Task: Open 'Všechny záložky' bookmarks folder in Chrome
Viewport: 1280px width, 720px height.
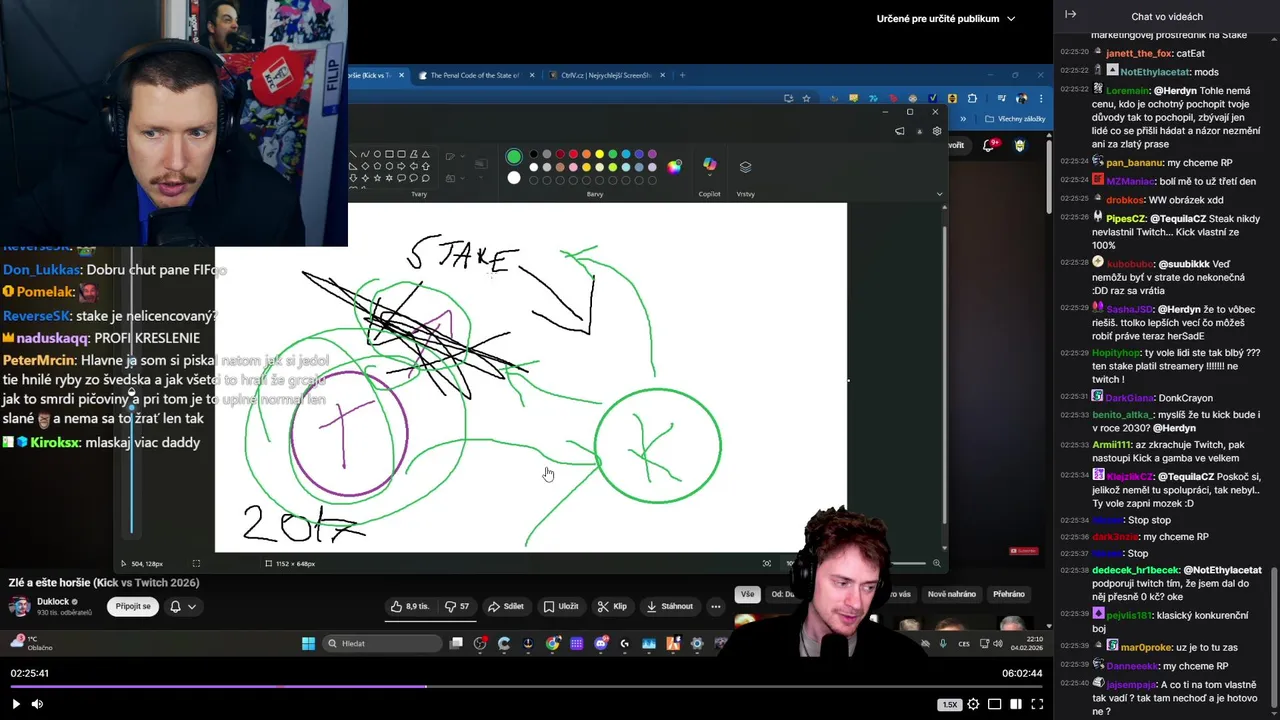Action: click(1015, 119)
